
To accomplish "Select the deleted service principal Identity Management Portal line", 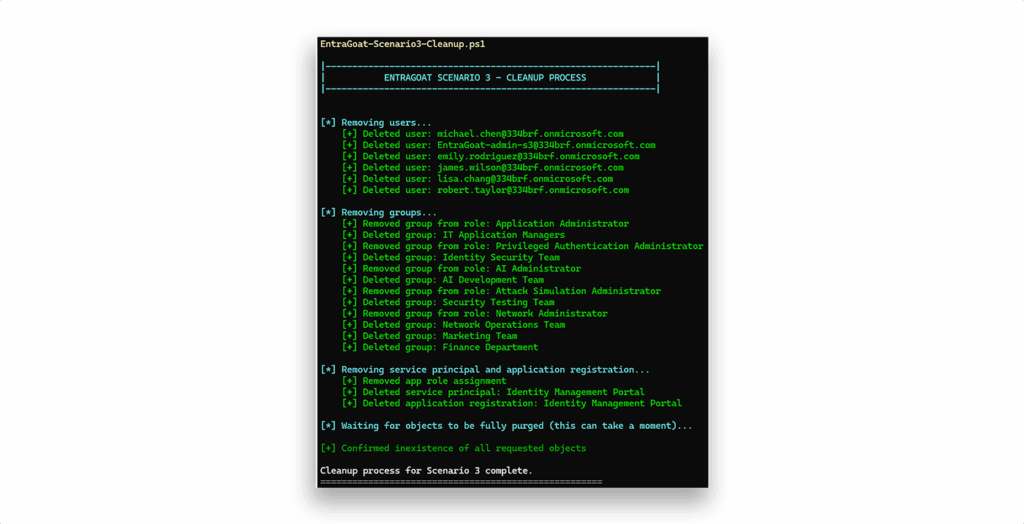I will point(493,392).
